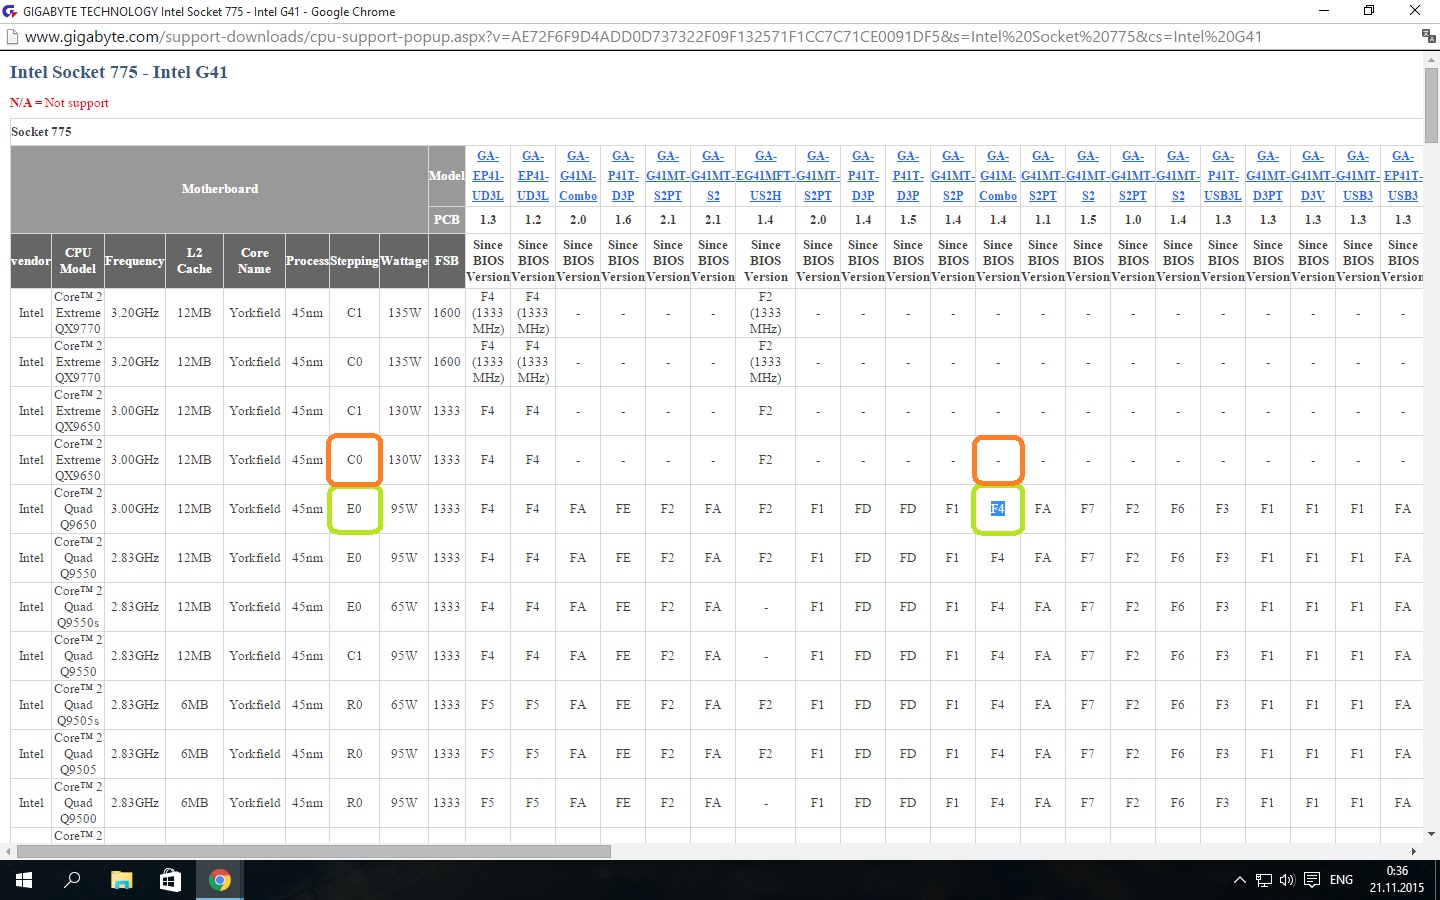
Task: Click the Google Chrome taskbar icon
Action: (x=220, y=880)
